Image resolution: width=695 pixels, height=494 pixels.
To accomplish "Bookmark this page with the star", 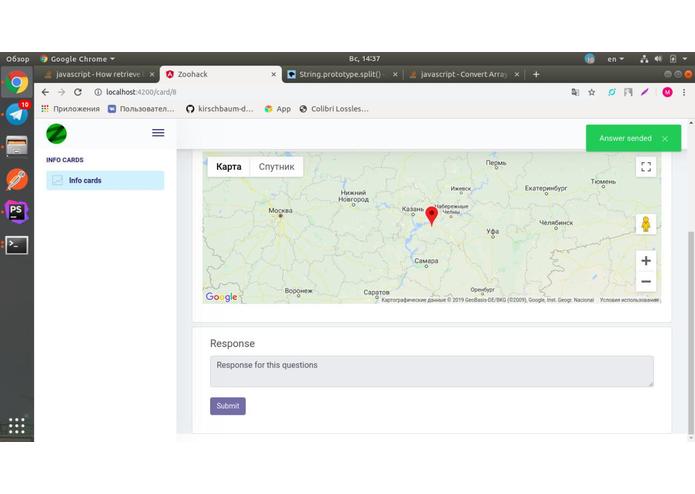I will point(592,92).
